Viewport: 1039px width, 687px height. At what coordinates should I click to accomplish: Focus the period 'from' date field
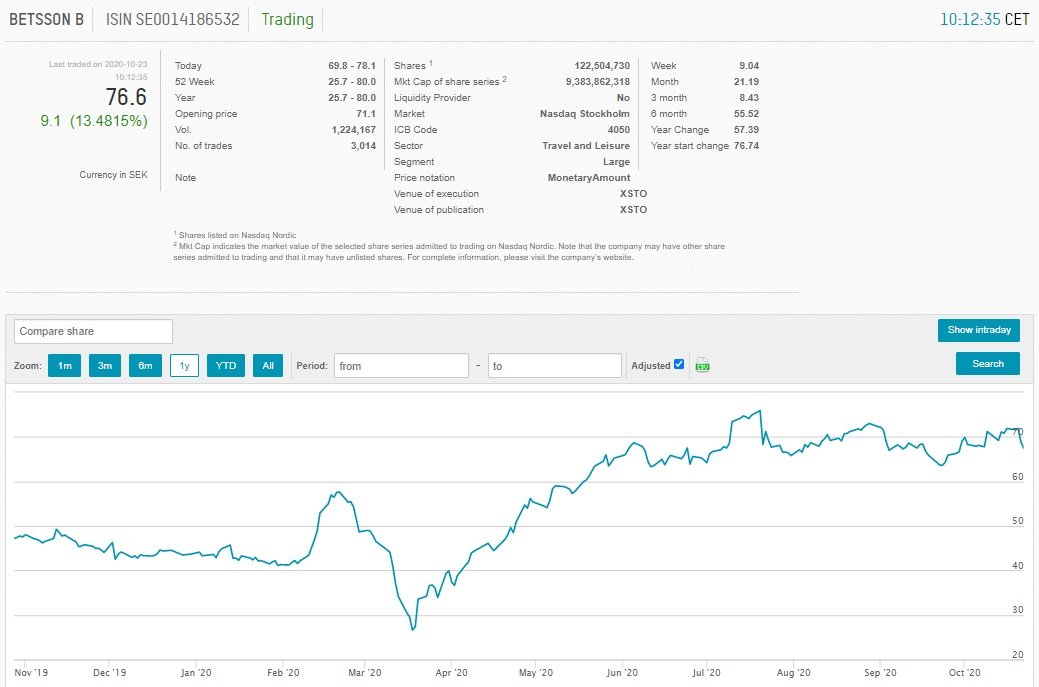[x=401, y=366]
